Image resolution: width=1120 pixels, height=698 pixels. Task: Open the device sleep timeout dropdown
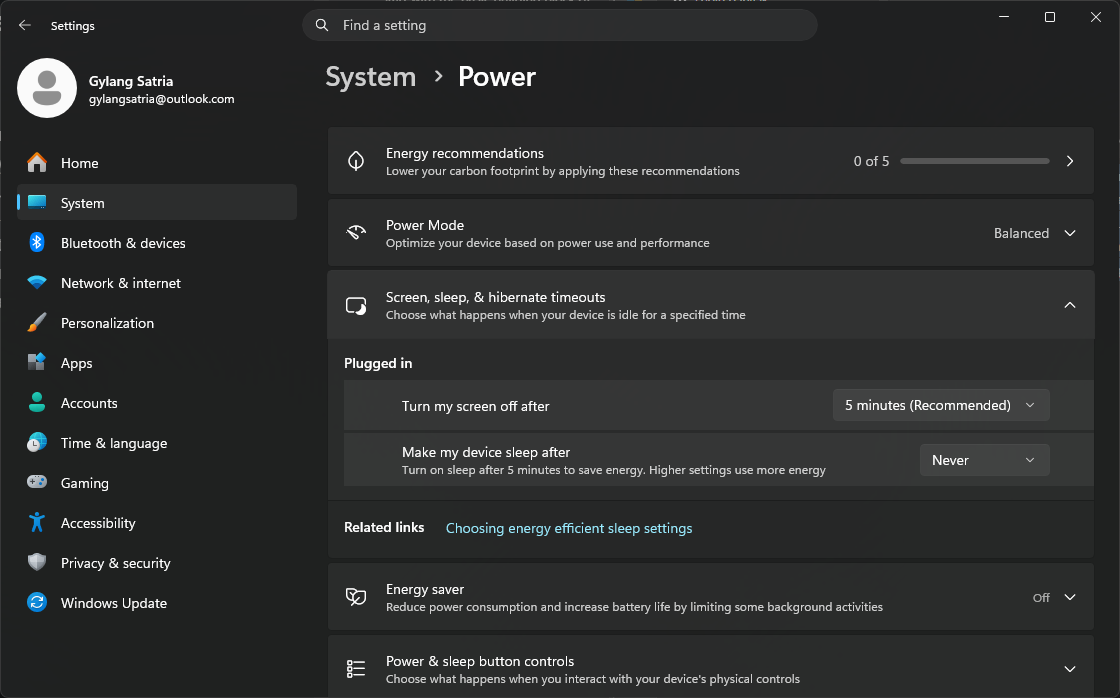(x=984, y=460)
